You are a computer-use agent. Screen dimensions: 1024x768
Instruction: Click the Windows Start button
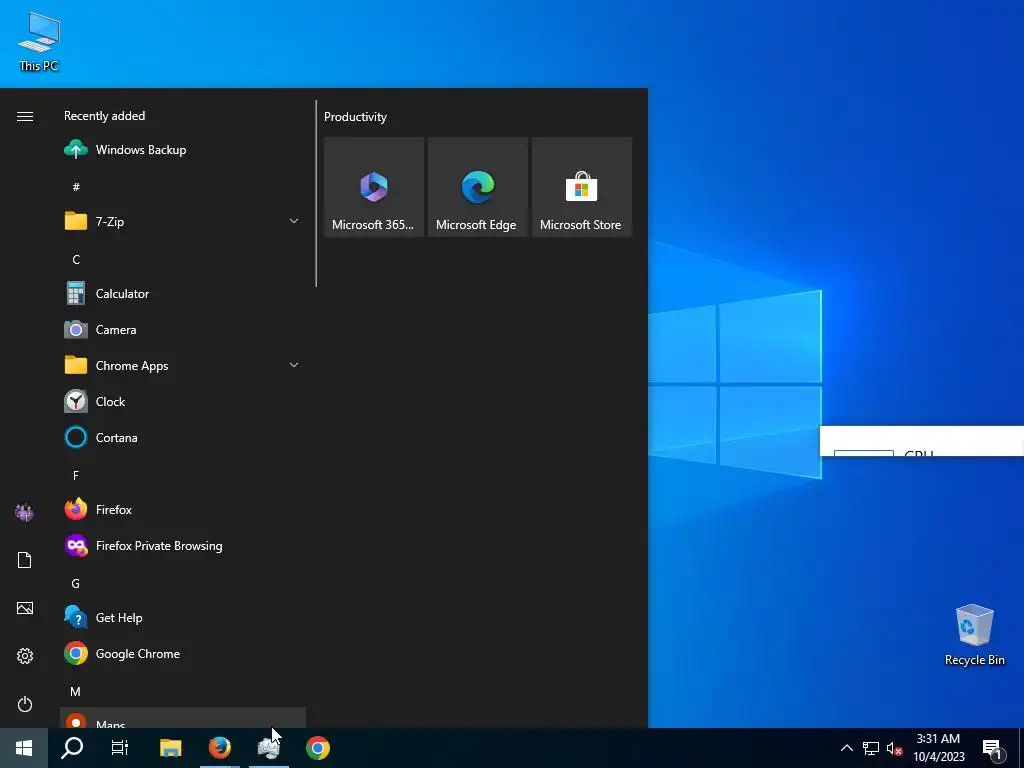pyautogui.click(x=24, y=748)
